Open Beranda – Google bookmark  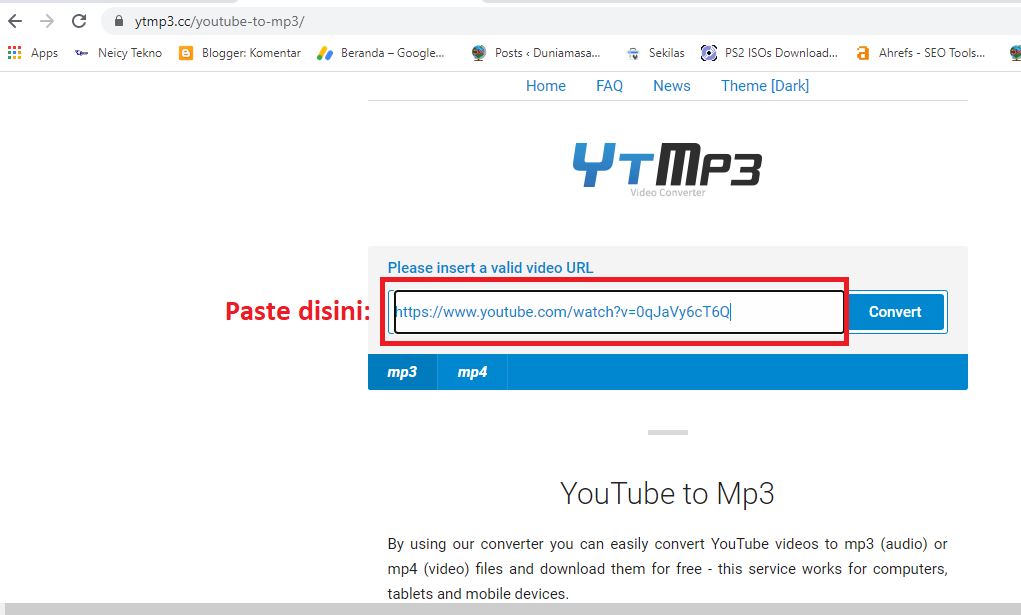(x=393, y=53)
